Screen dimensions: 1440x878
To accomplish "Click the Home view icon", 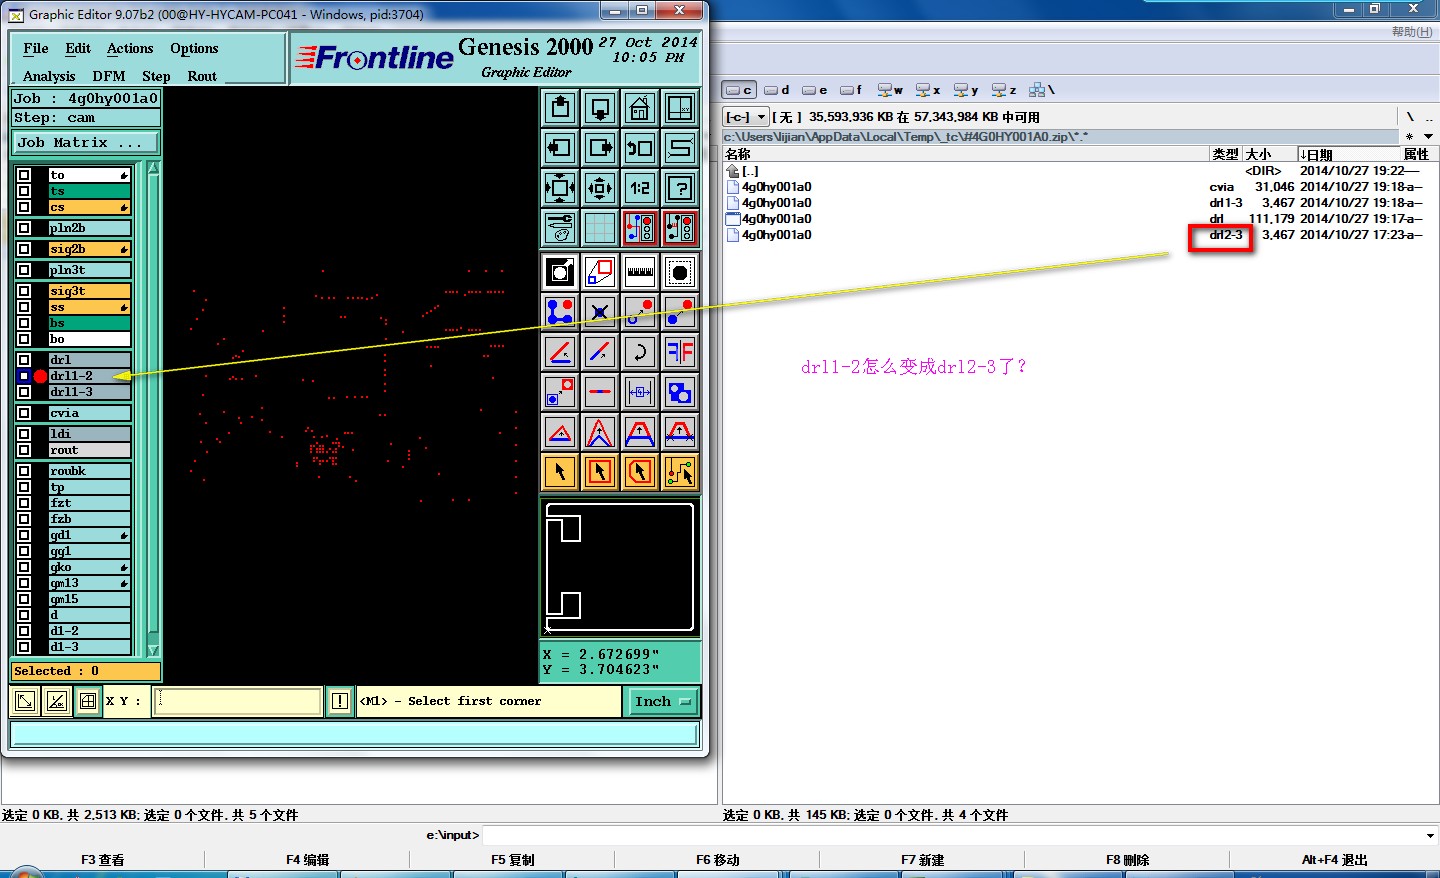I will pos(640,108).
